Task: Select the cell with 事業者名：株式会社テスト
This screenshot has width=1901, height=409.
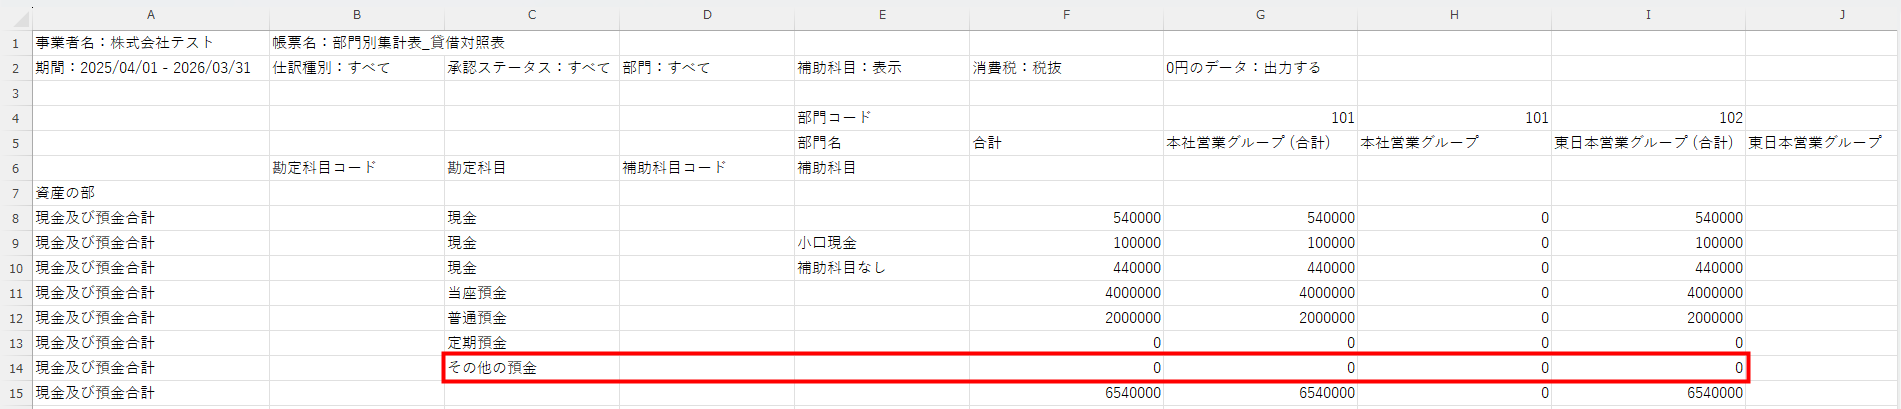Action: (x=125, y=43)
